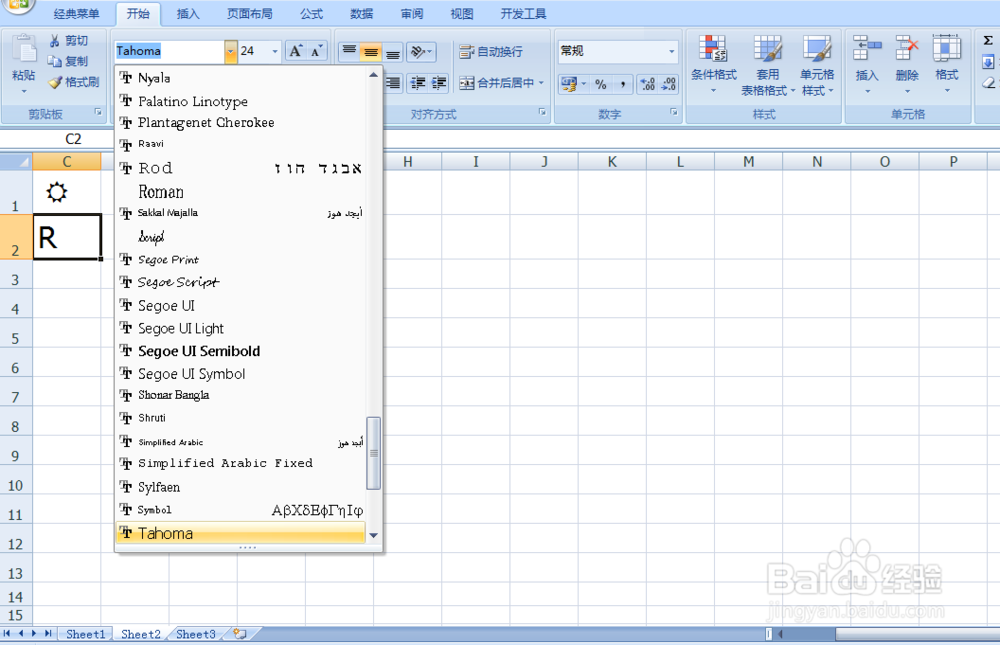Select the Format Painter brush

coord(55,82)
